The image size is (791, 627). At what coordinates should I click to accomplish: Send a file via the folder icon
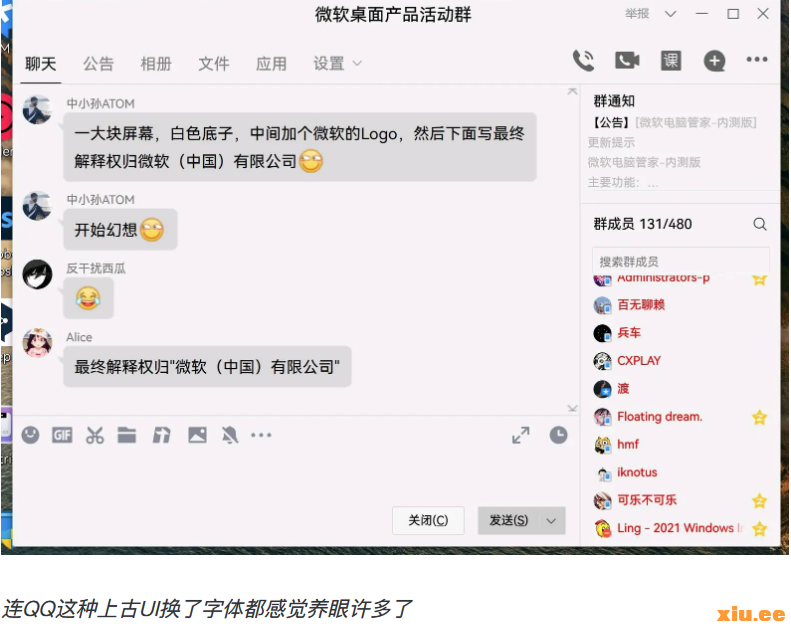[127, 435]
